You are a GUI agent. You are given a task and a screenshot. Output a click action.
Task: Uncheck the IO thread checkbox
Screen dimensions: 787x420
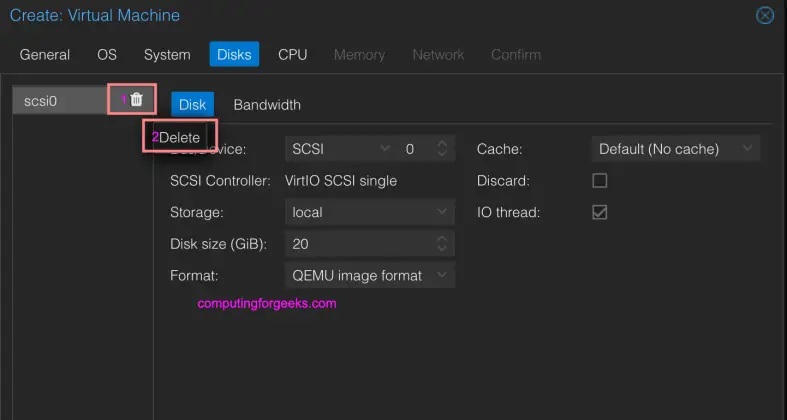[x=600, y=212]
